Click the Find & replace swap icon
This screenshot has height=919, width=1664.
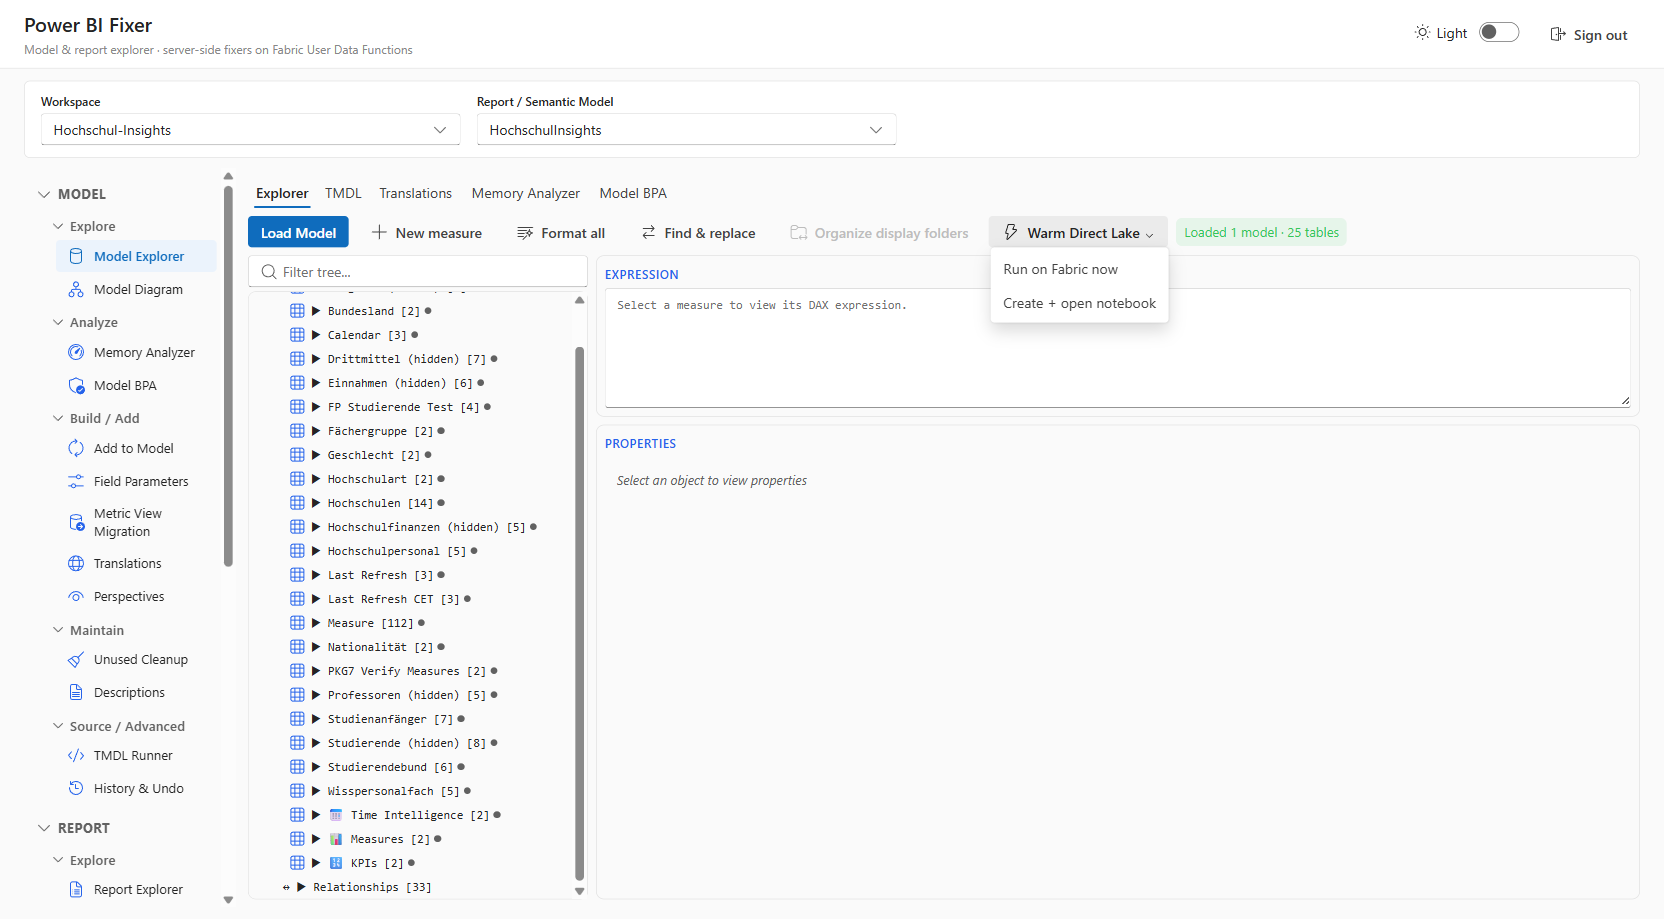point(649,232)
